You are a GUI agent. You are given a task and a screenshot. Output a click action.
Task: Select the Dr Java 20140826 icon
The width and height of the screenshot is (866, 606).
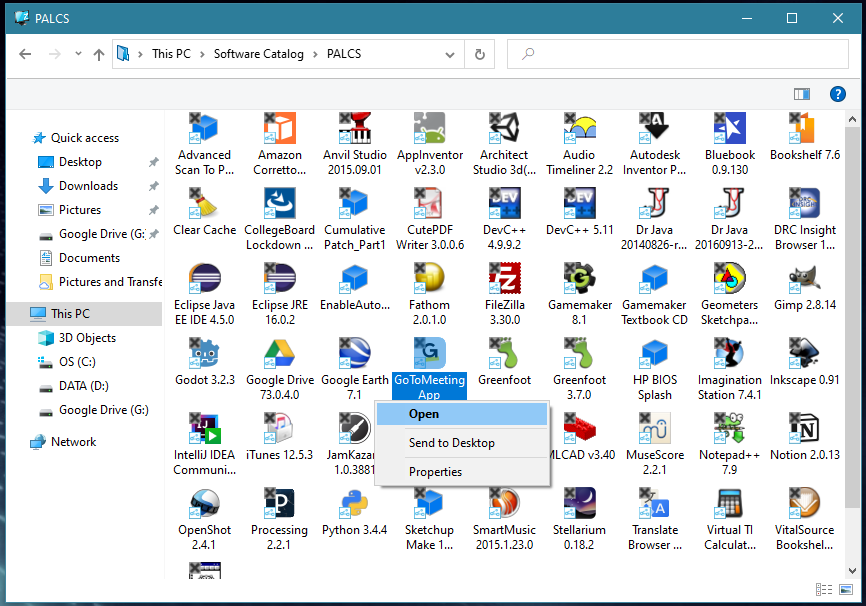click(x=654, y=203)
